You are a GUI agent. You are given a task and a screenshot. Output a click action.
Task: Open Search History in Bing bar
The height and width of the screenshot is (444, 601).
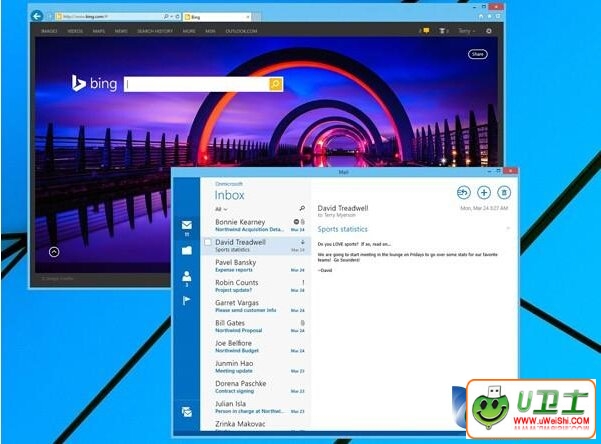click(155, 31)
